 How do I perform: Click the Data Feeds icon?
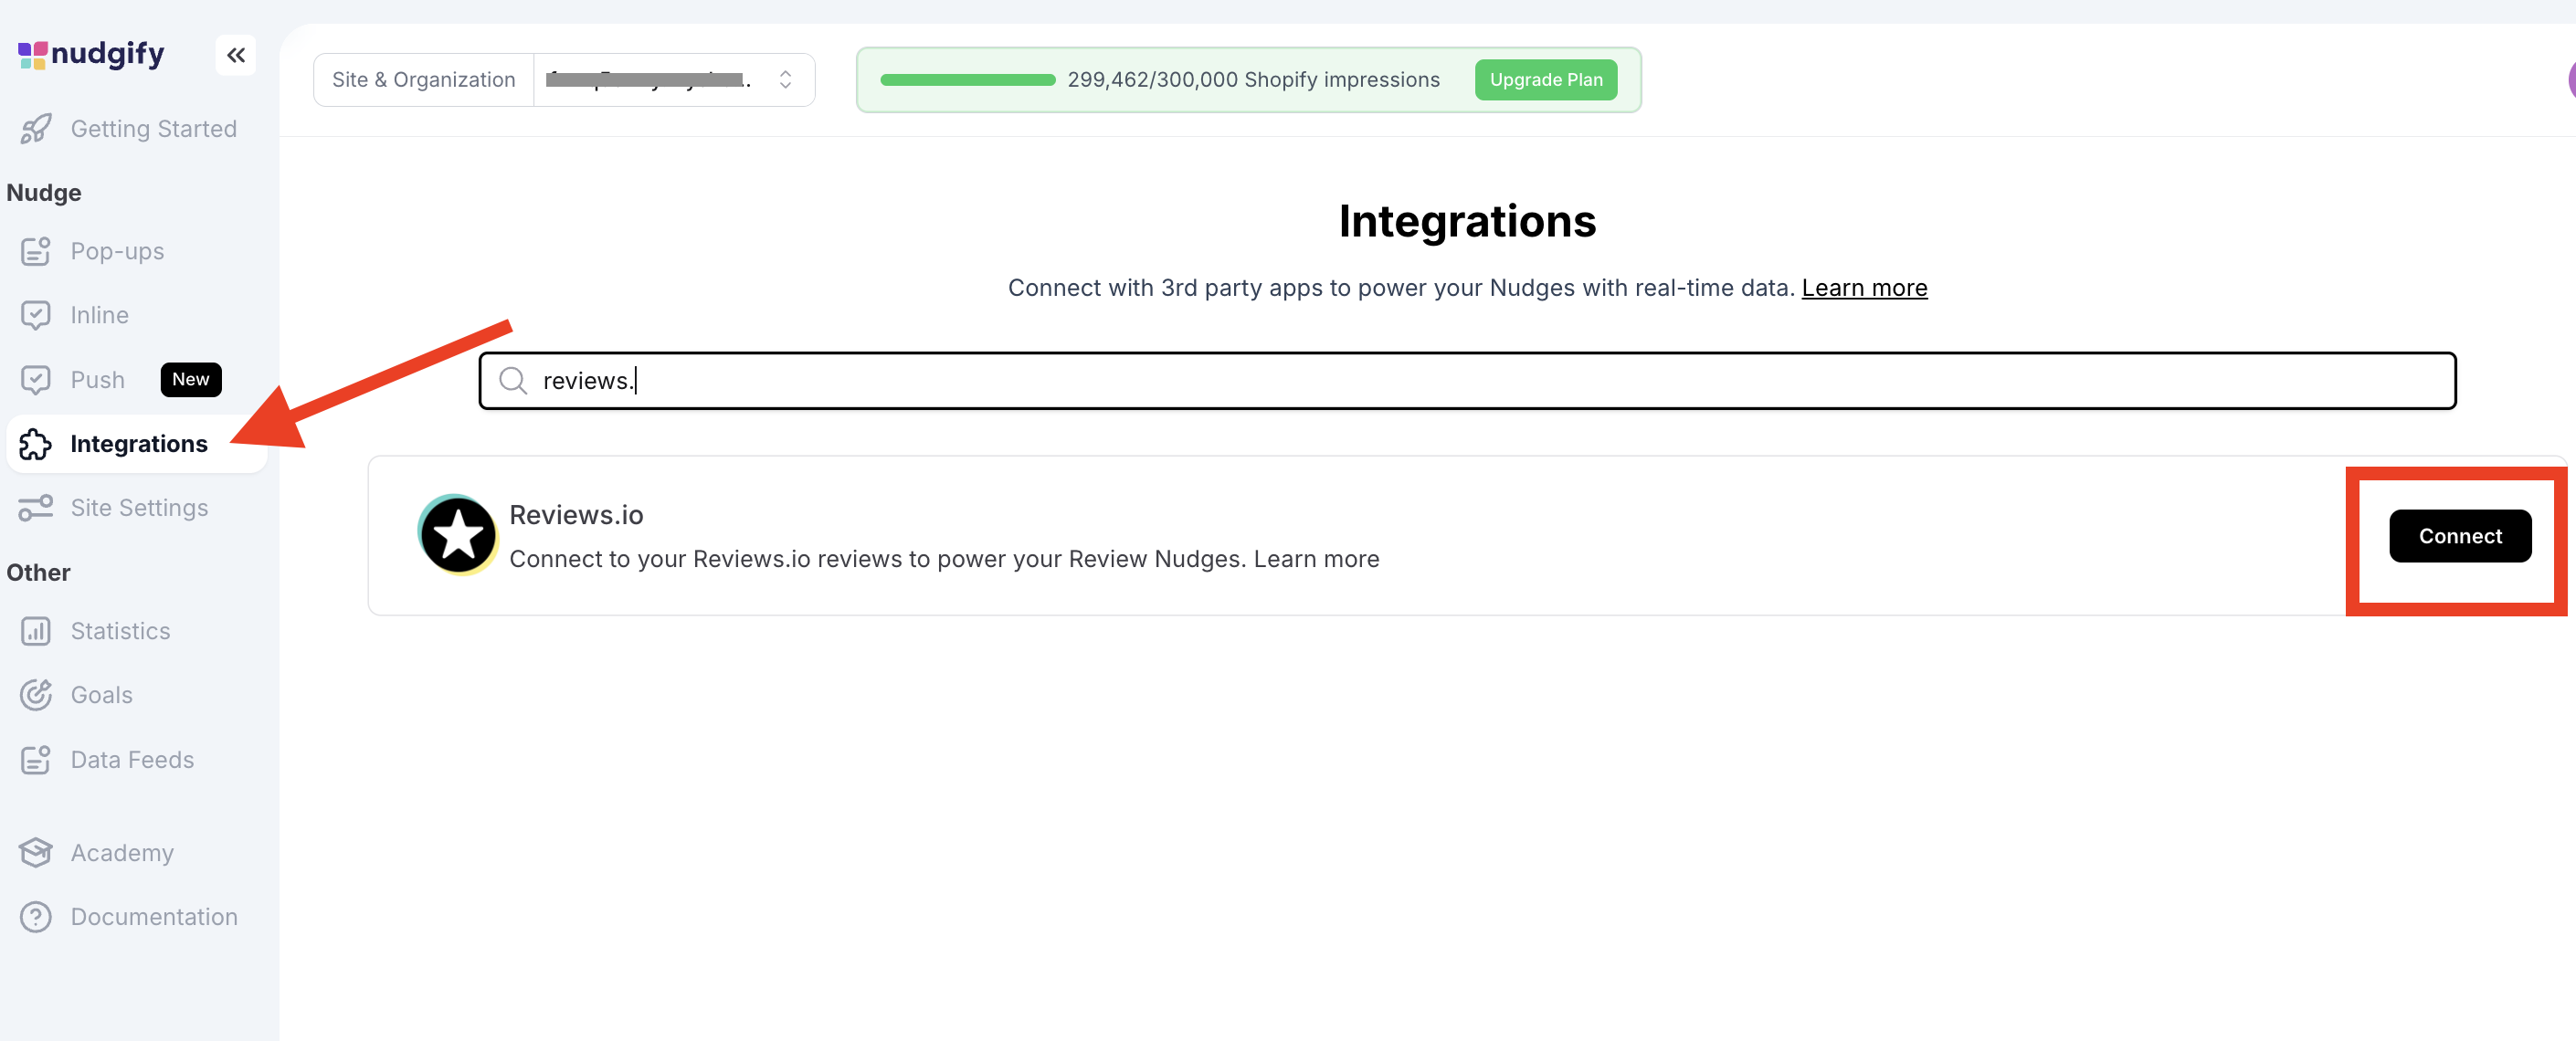click(x=36, y=760)
